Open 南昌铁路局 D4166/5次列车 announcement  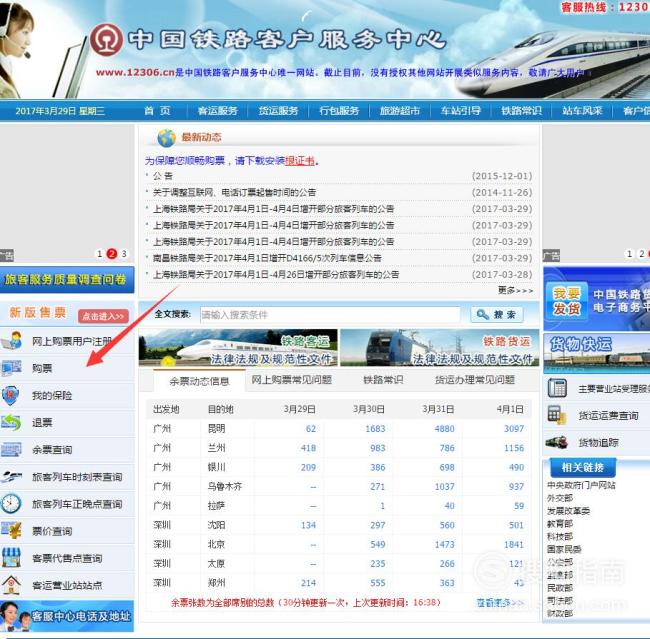(x=267, y=258)
